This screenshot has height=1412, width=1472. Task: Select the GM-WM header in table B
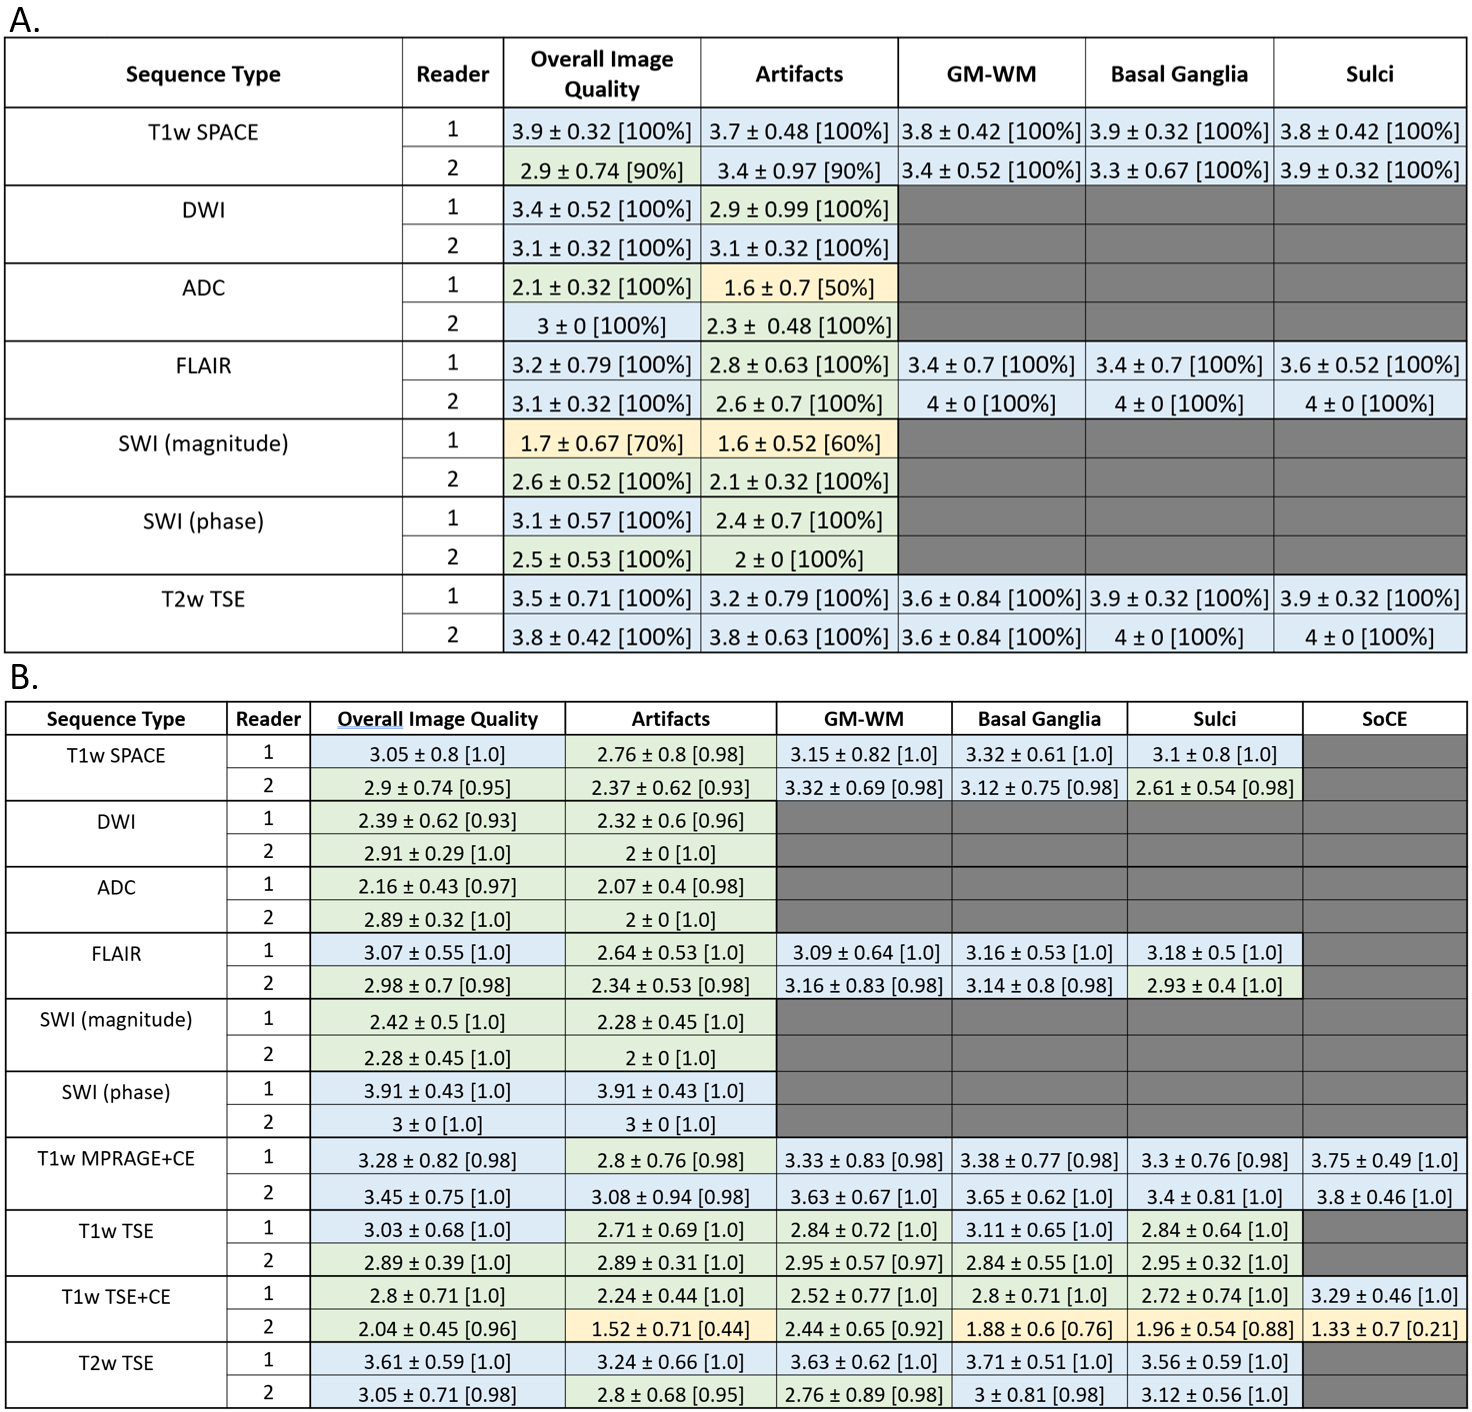tap(863, 719)
